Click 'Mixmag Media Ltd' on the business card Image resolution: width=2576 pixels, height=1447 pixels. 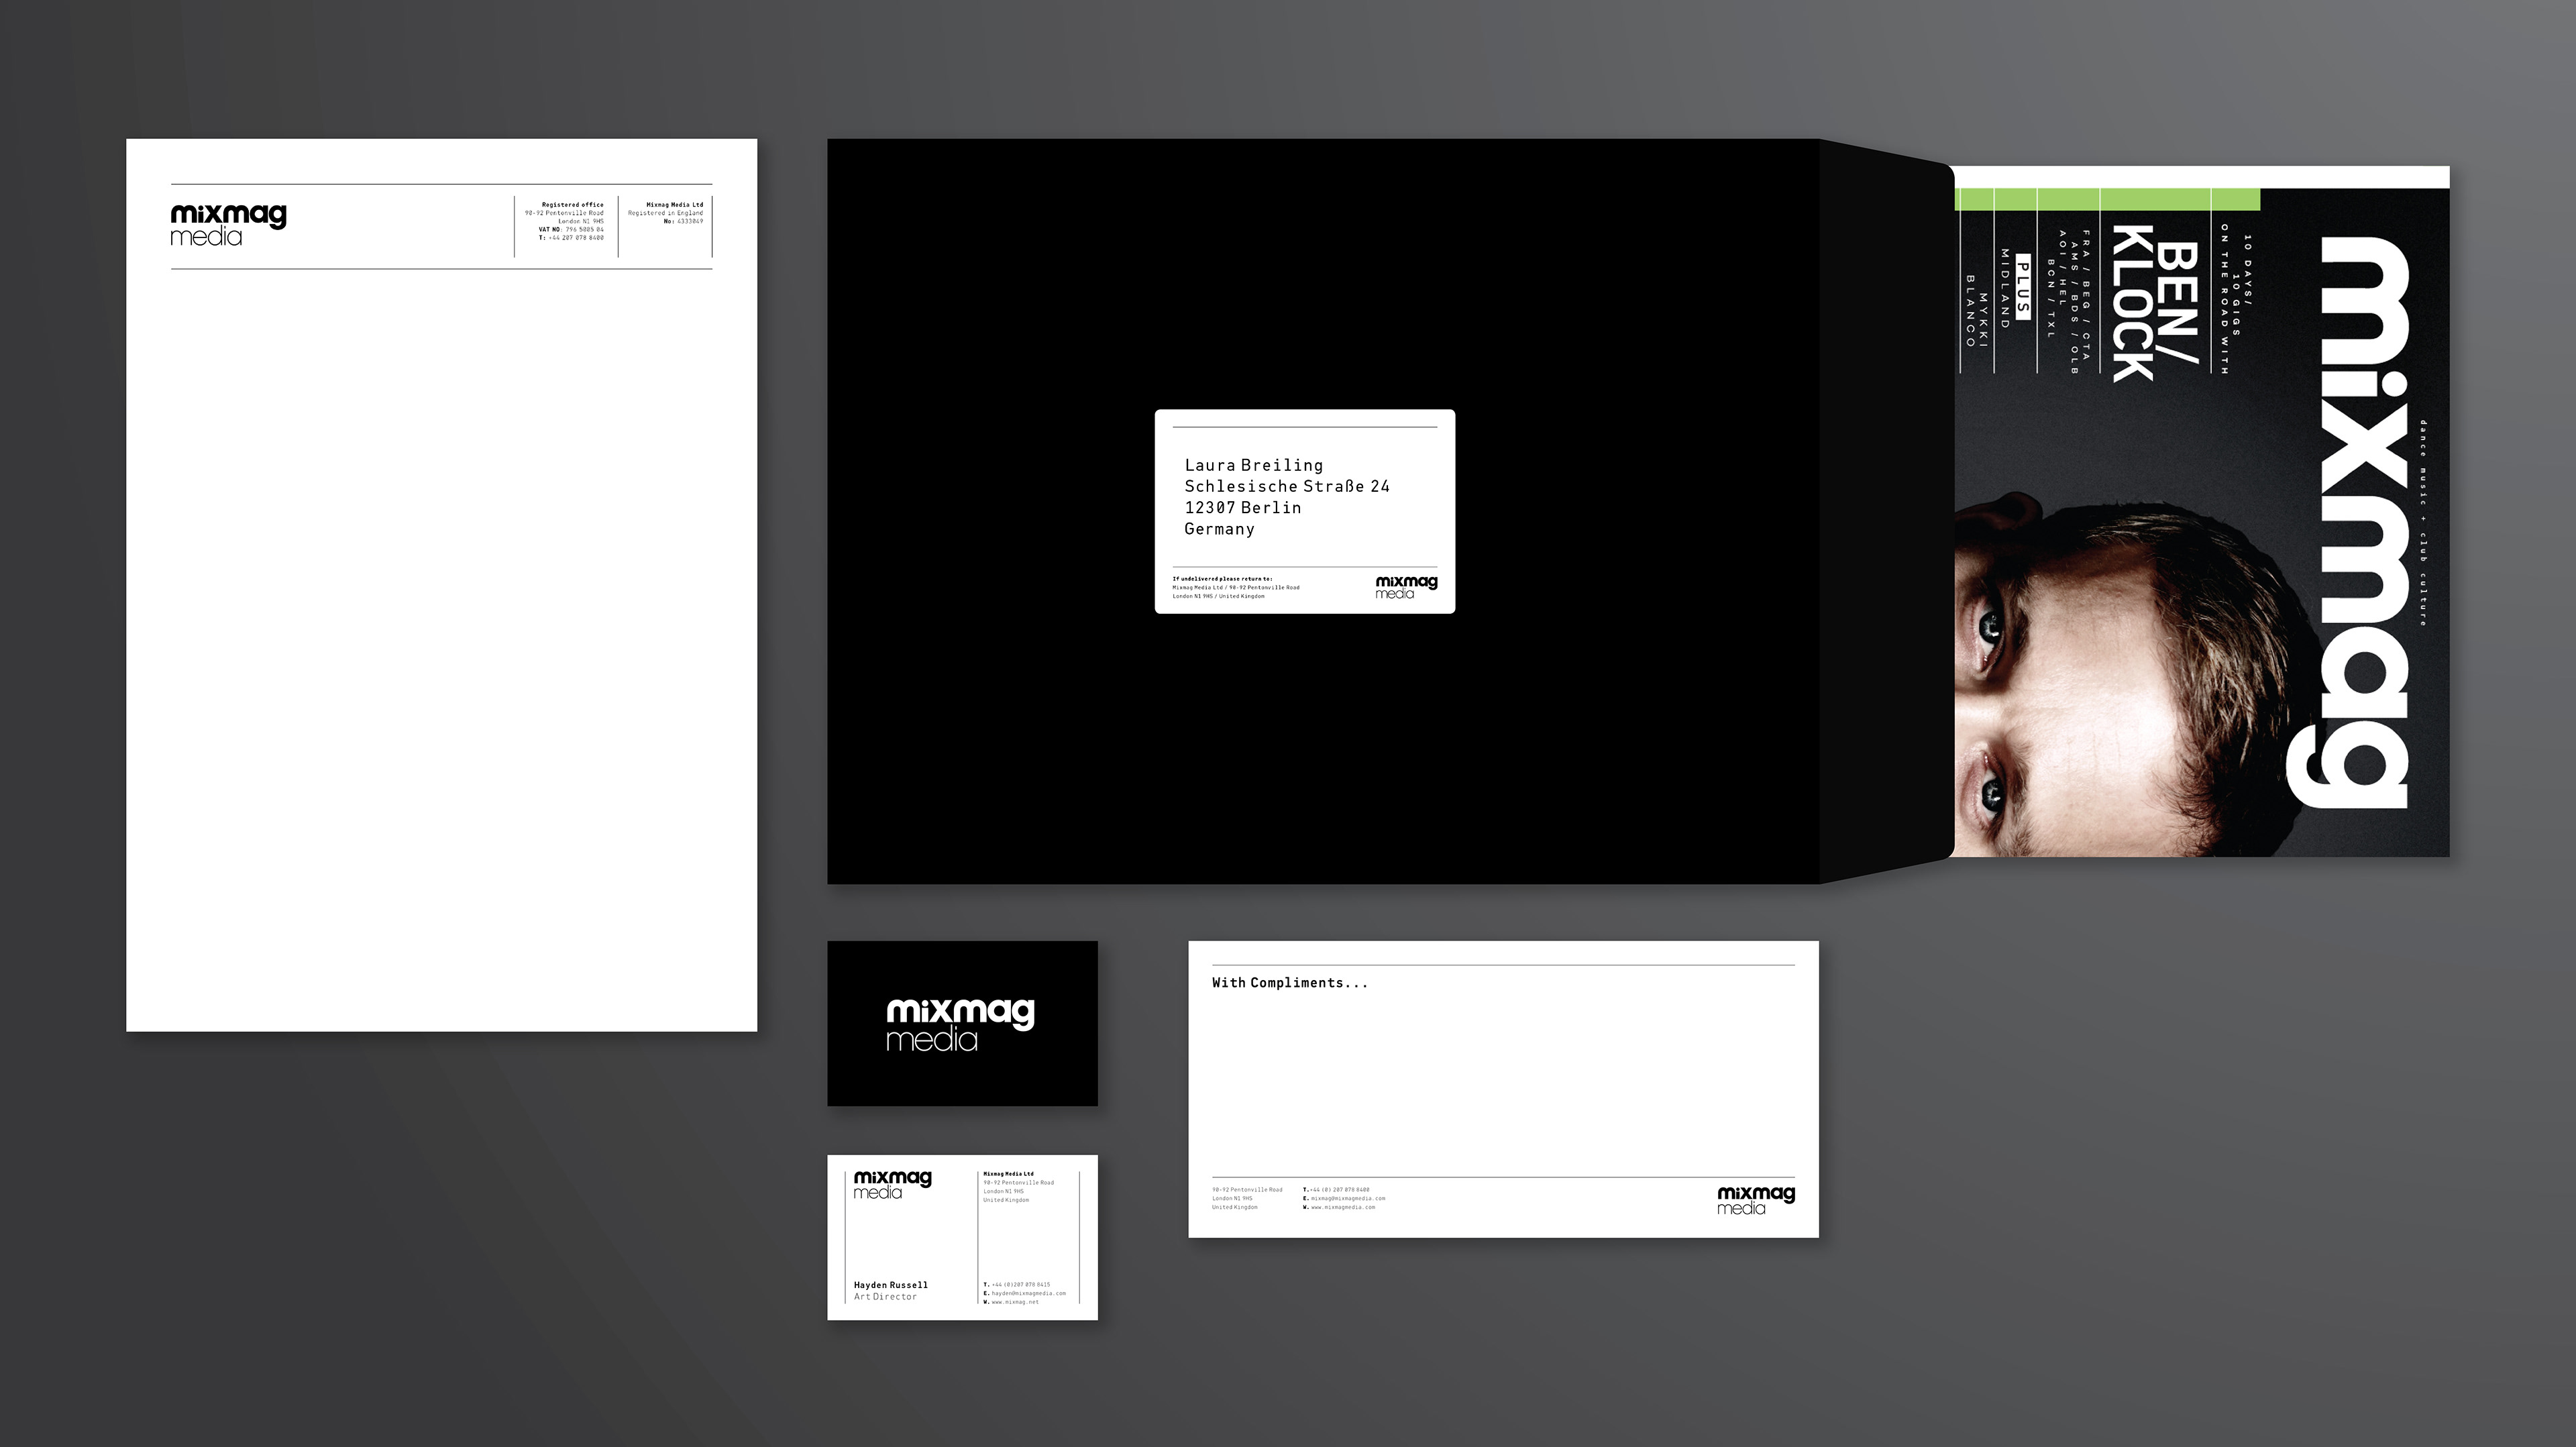[x=1009, y=1174]
